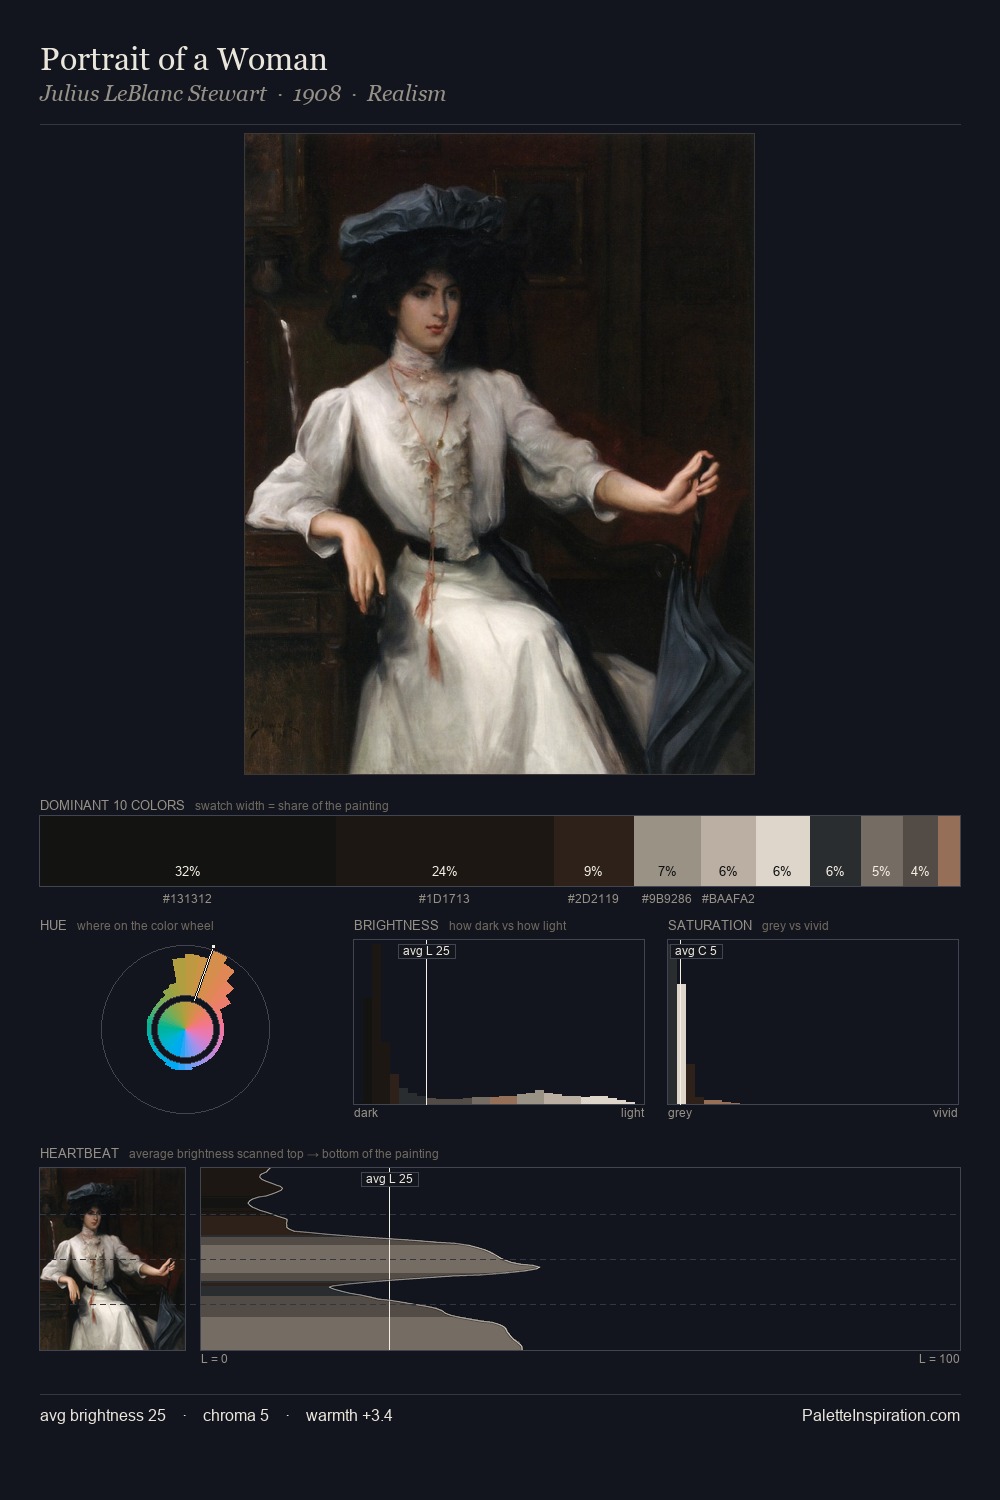Click the avg L 25 label in brightness histogram
Screen dimensions: 1000x1500
click(427, 951)
